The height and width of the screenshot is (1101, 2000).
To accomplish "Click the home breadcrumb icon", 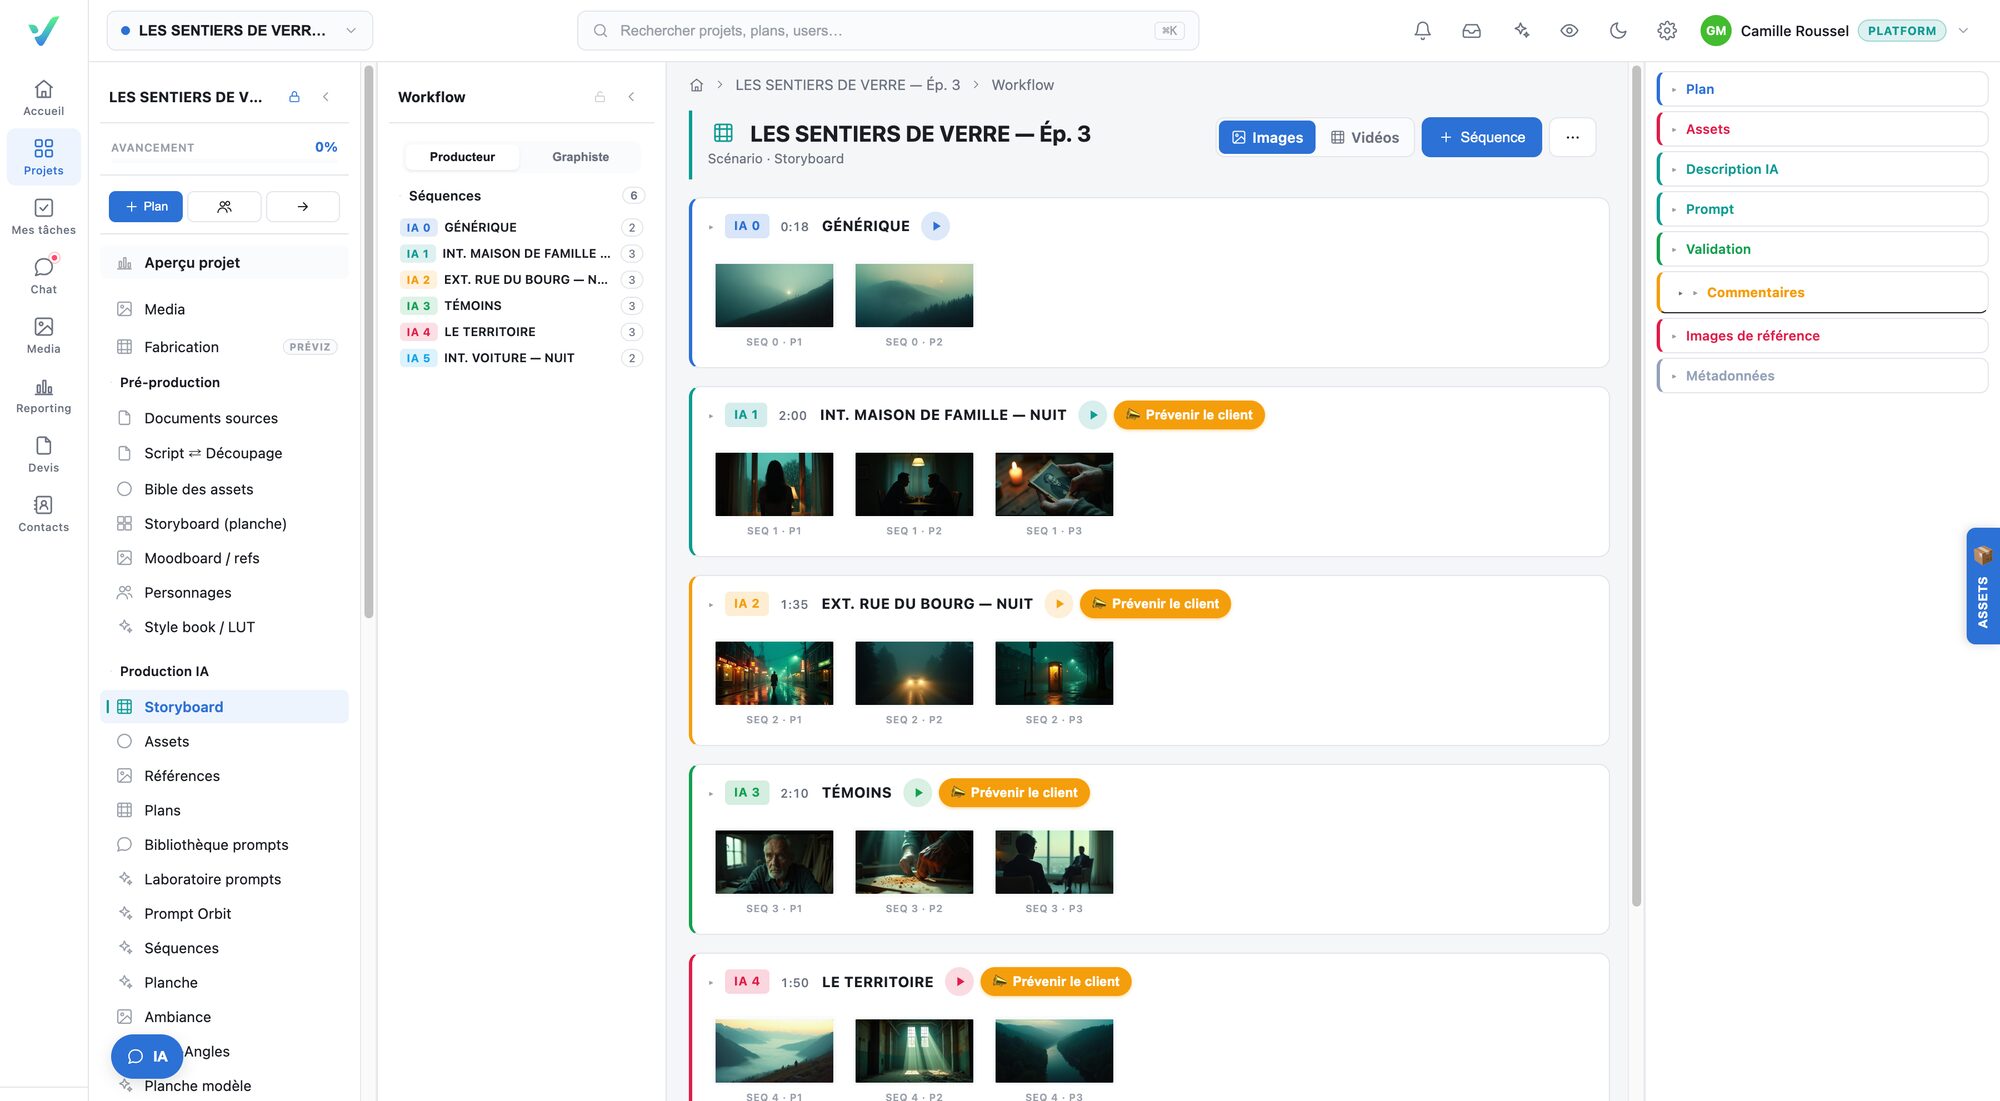I will pos(697,85).
